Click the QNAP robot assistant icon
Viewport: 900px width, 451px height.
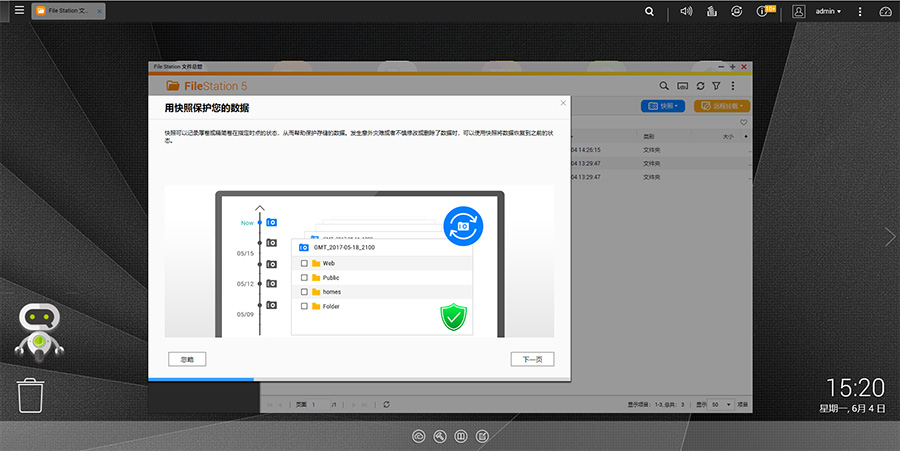pyautogui.click(x=36, y=332)
